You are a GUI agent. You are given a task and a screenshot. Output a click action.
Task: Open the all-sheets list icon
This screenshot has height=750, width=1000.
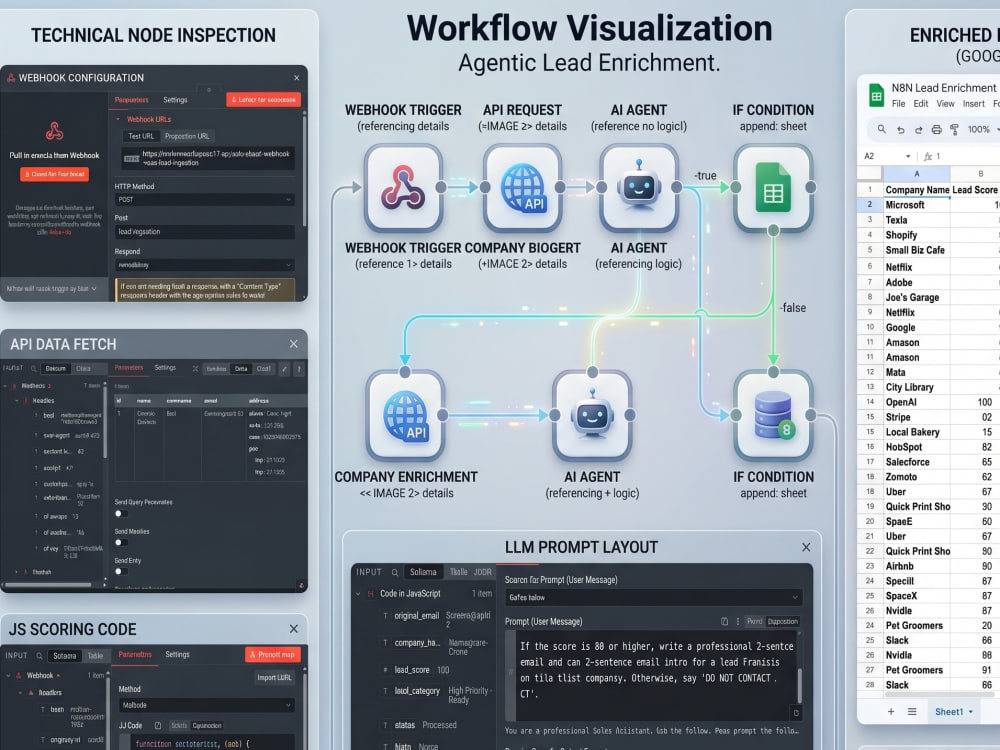click(x=912, y=711)
